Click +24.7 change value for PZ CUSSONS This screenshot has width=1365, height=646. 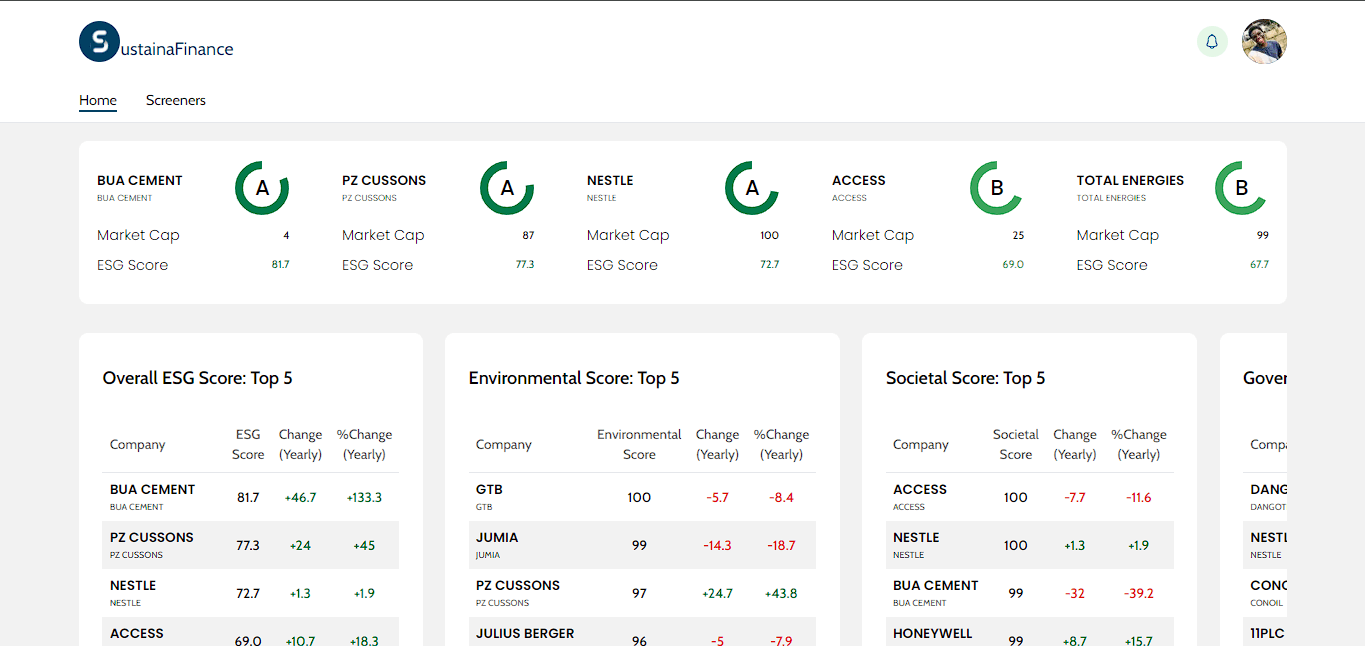click(x=717, y=593)
